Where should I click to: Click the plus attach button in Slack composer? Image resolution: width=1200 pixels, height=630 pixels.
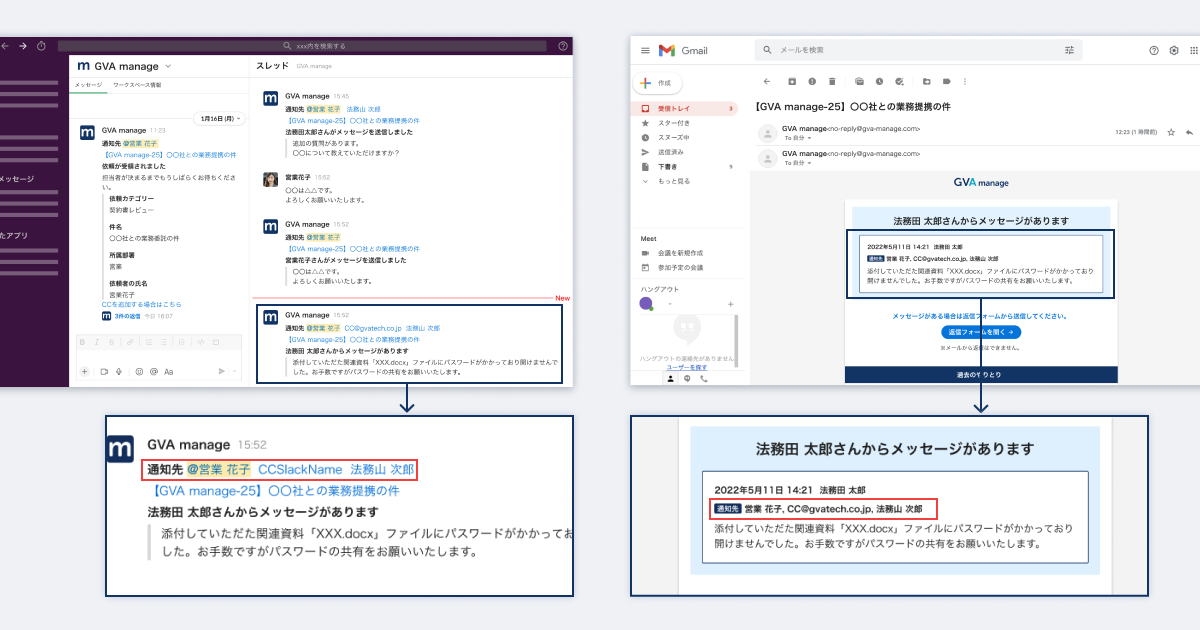tap(84, 372)
